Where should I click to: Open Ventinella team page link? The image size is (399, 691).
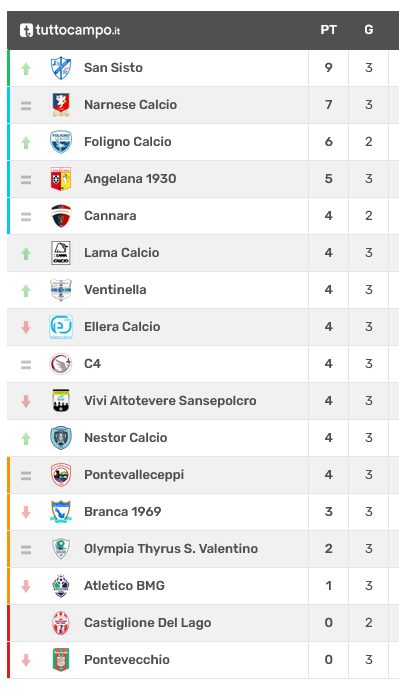pos(115,290)
